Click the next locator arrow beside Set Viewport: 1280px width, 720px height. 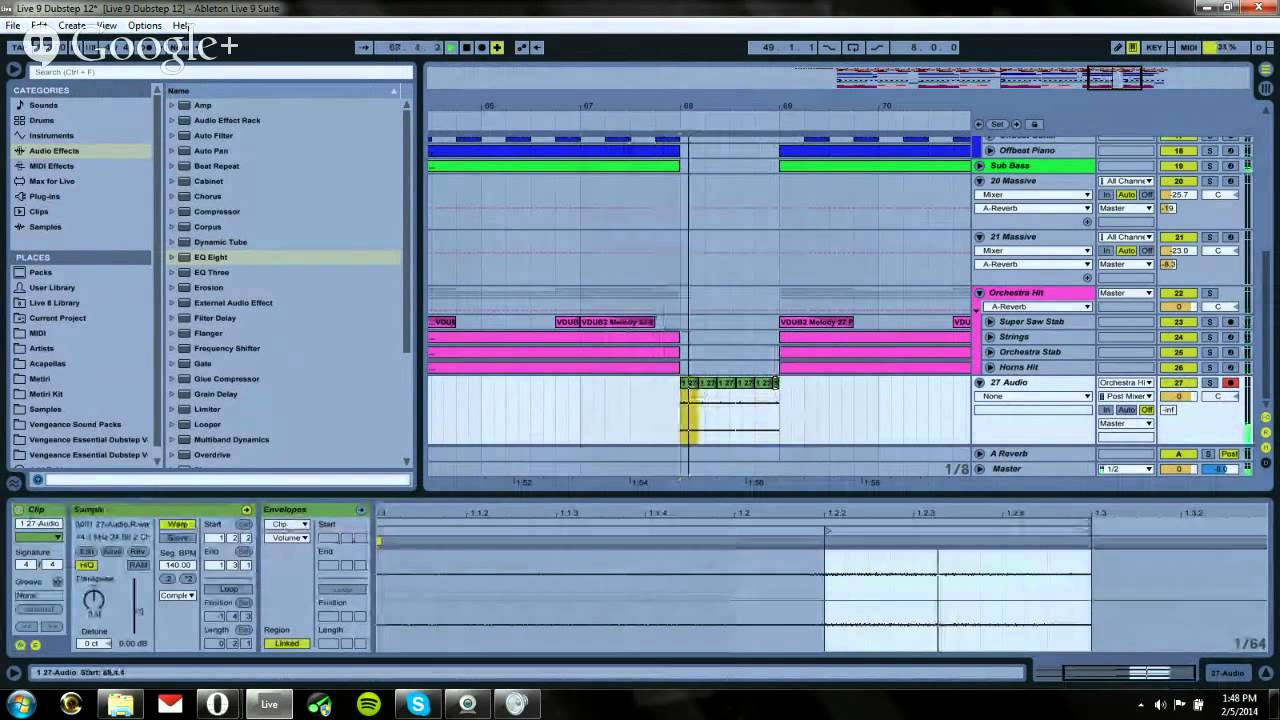coord(1016,124)
